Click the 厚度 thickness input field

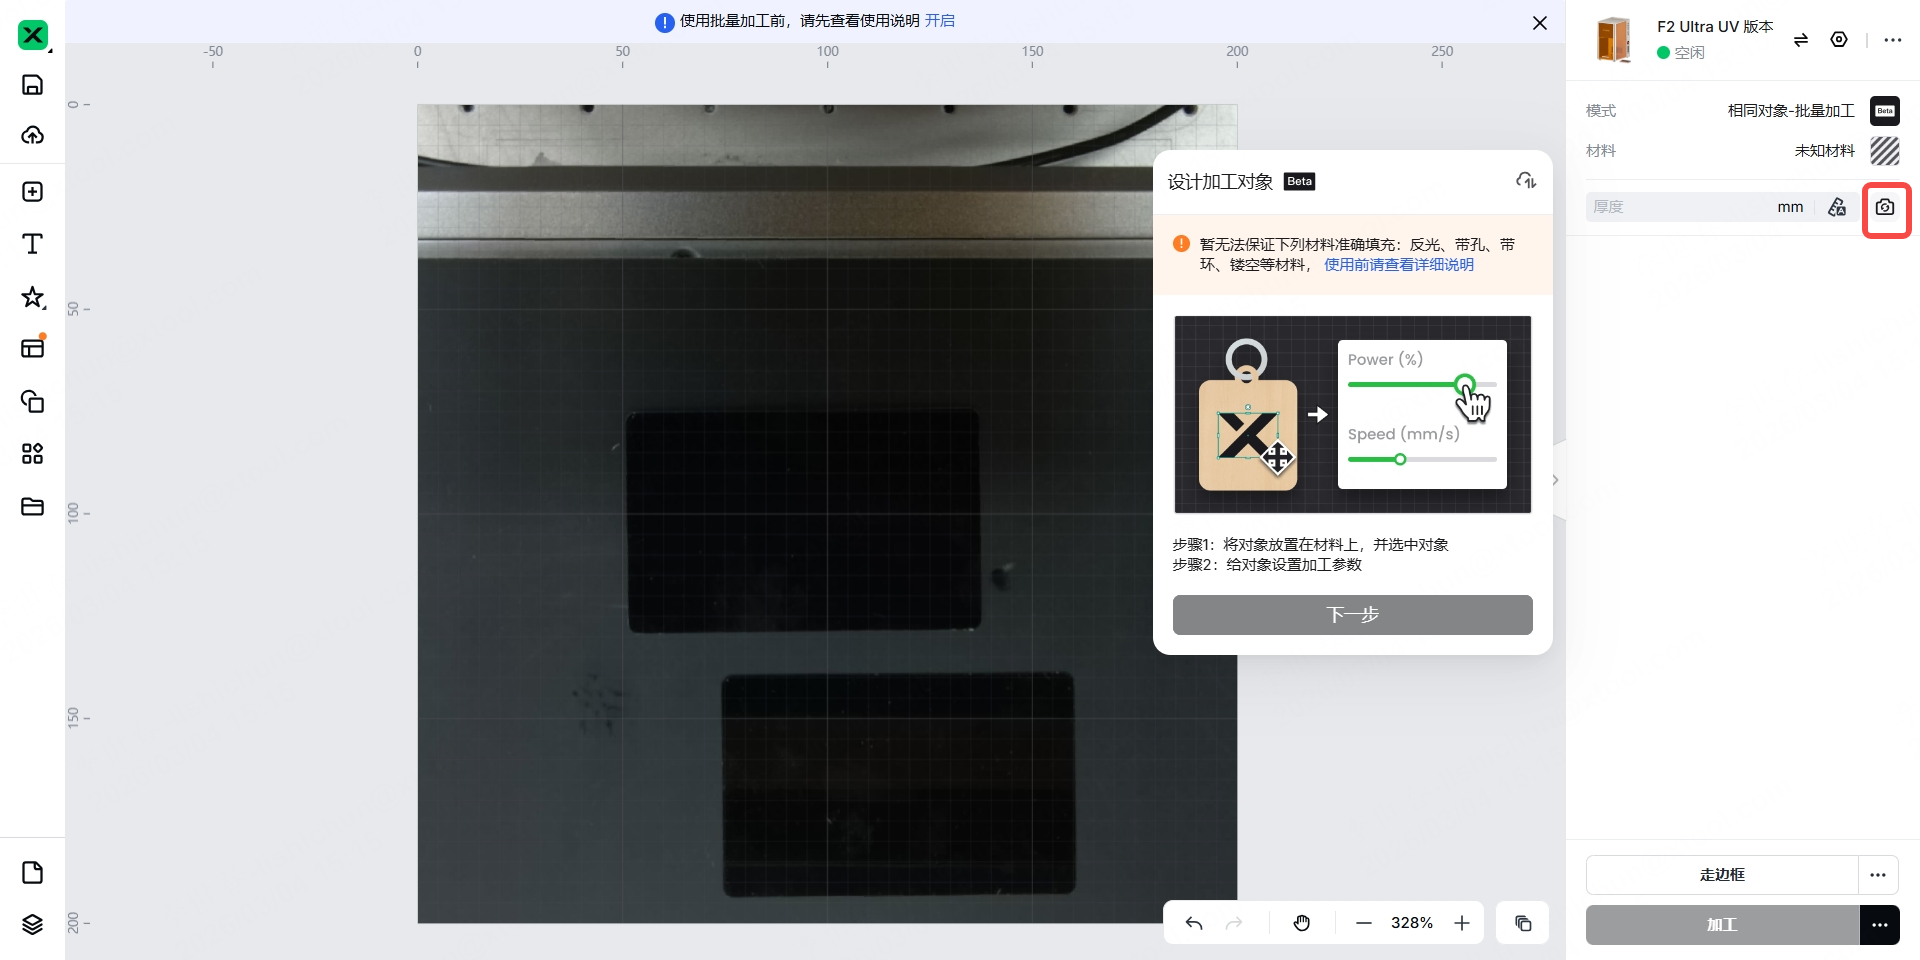point(1680,207)
